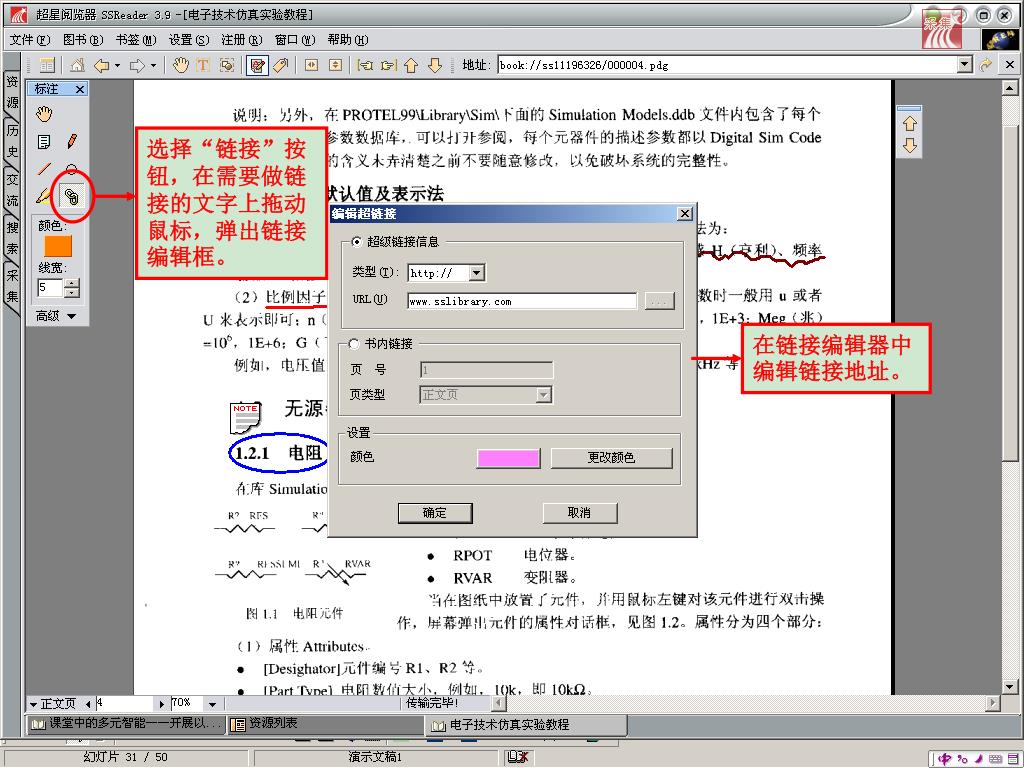This screenshot has height=768, width=1024.
Task: Click the orange annotation color swatch
Action: (x=57, y=246)
